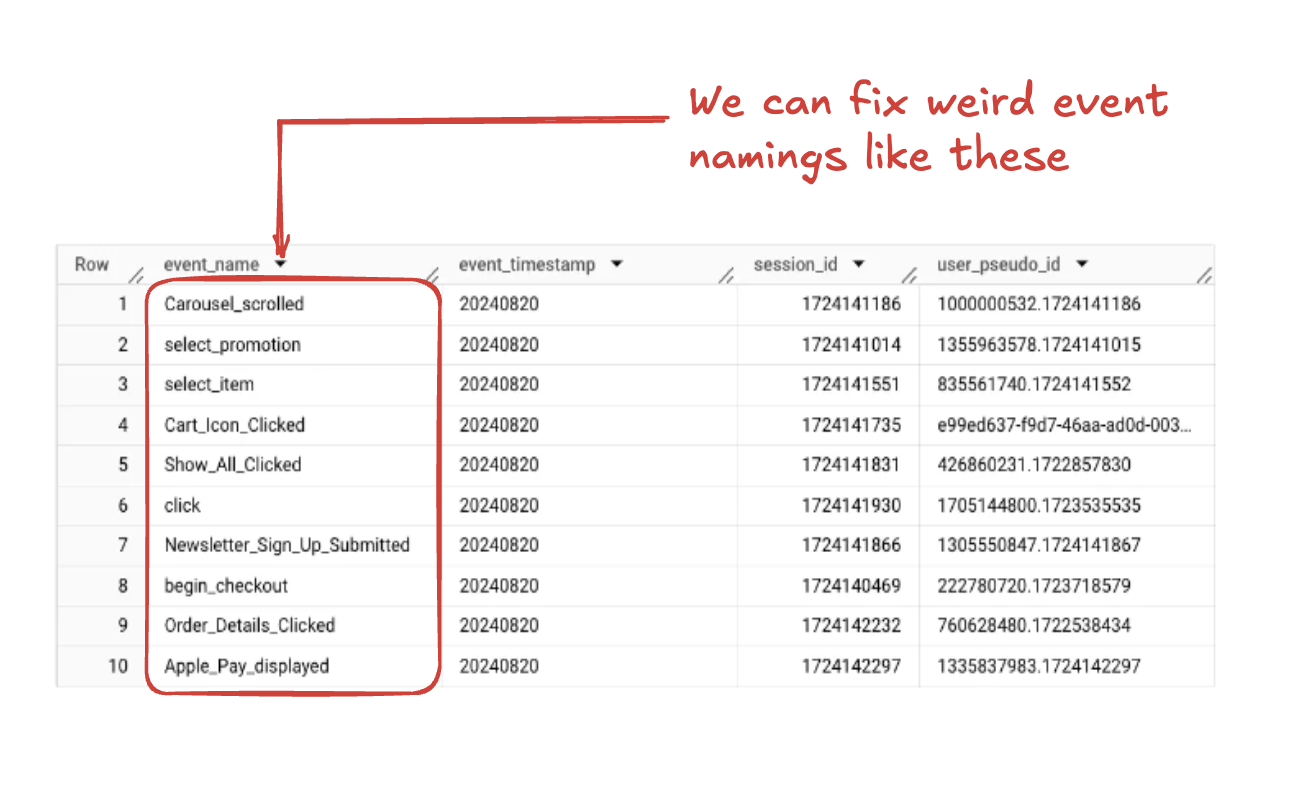Click the user_pseudo_id header label
Screen dimensions: 1290x788
point(999,265)
